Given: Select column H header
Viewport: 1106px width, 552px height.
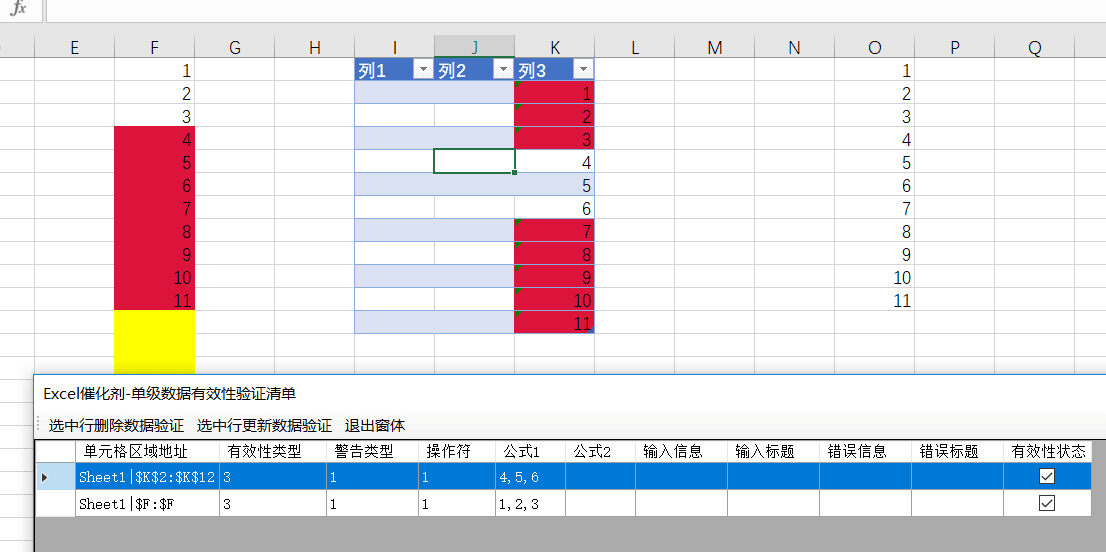Looking at the screenshot, I should tap(315, 47).
